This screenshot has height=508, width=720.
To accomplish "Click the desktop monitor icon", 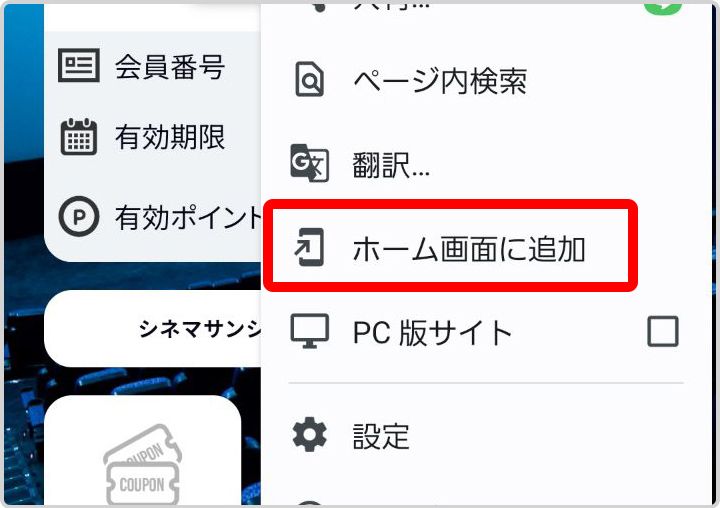I will tap(309, 331).
